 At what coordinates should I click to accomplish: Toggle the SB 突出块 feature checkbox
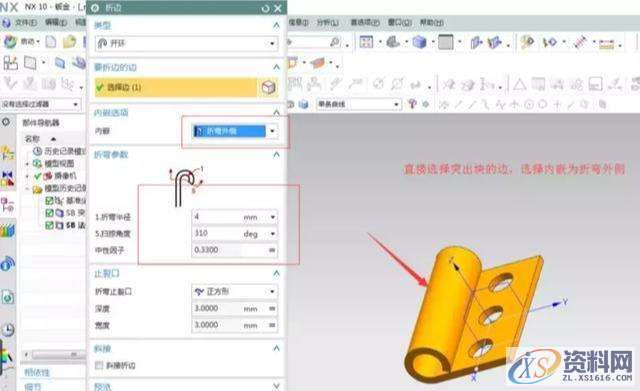click(49, 213)
